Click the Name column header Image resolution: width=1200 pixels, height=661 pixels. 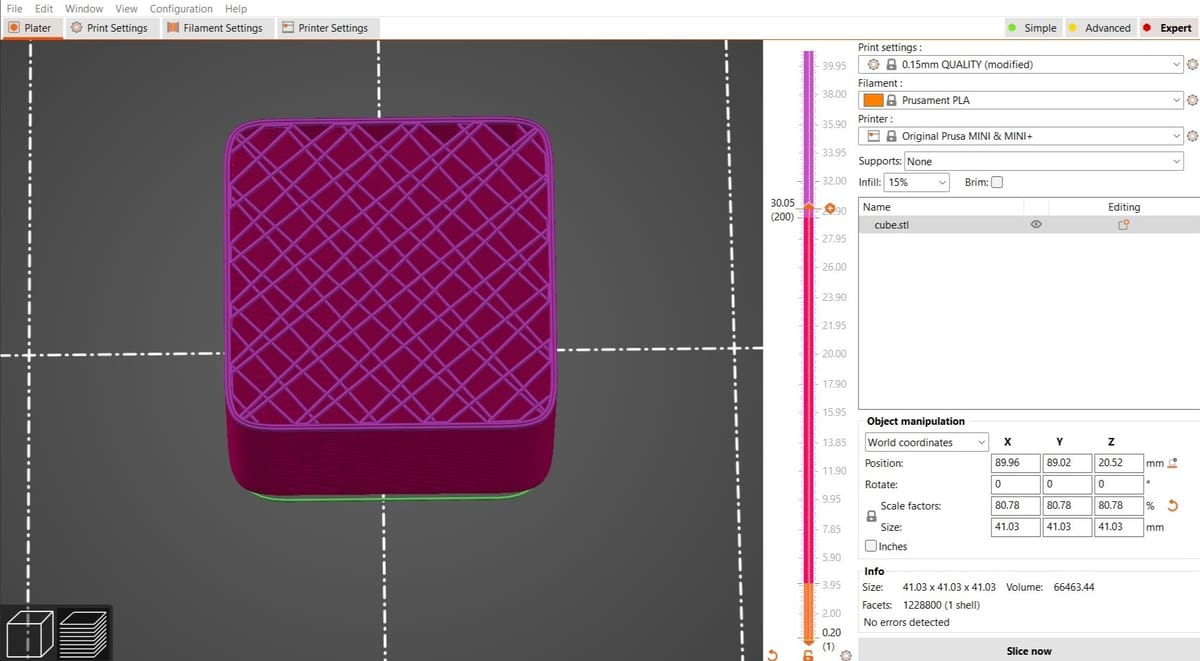click(876, 207)
